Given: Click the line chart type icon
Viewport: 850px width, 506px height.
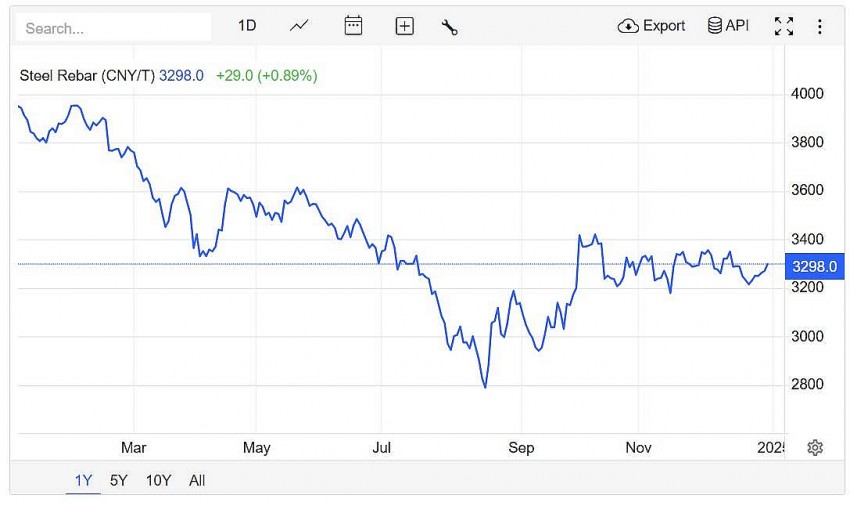Looking at the screenshot, I should [x=299, y=26].
